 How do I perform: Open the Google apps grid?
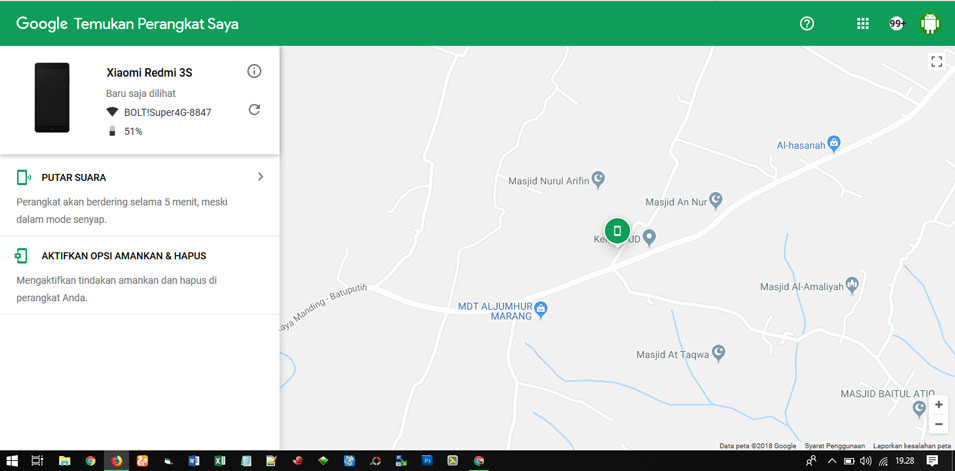click(862, 24)
